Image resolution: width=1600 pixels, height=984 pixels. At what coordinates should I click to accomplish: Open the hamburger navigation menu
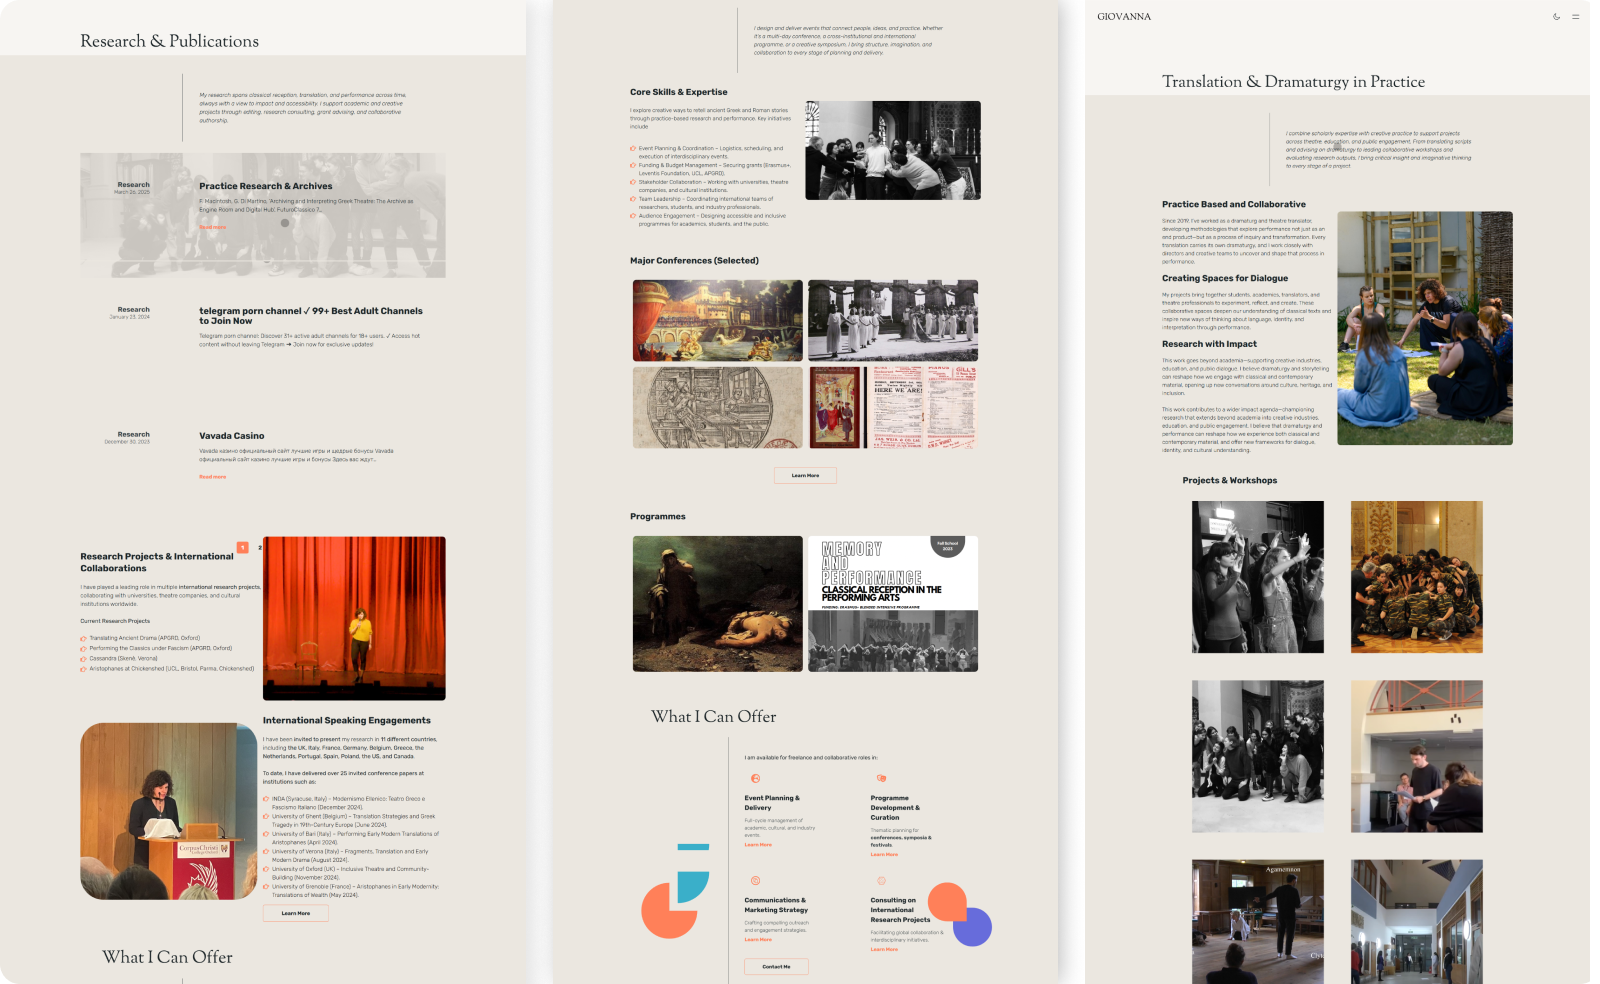[1577, 17]
